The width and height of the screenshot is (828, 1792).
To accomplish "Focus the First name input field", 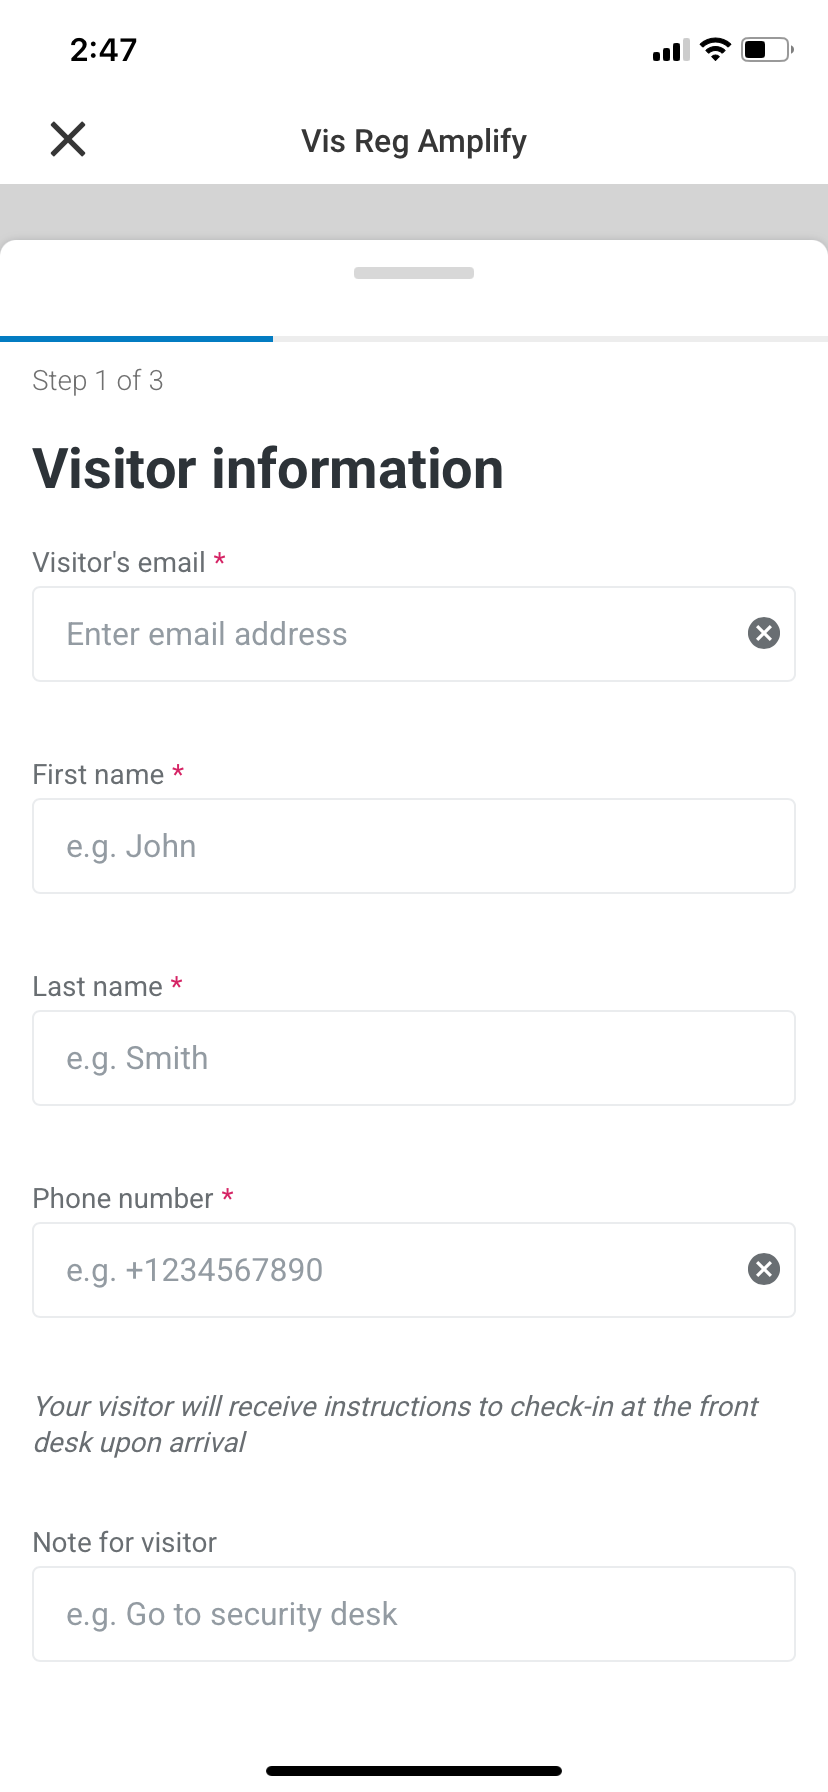I will 414,846.
